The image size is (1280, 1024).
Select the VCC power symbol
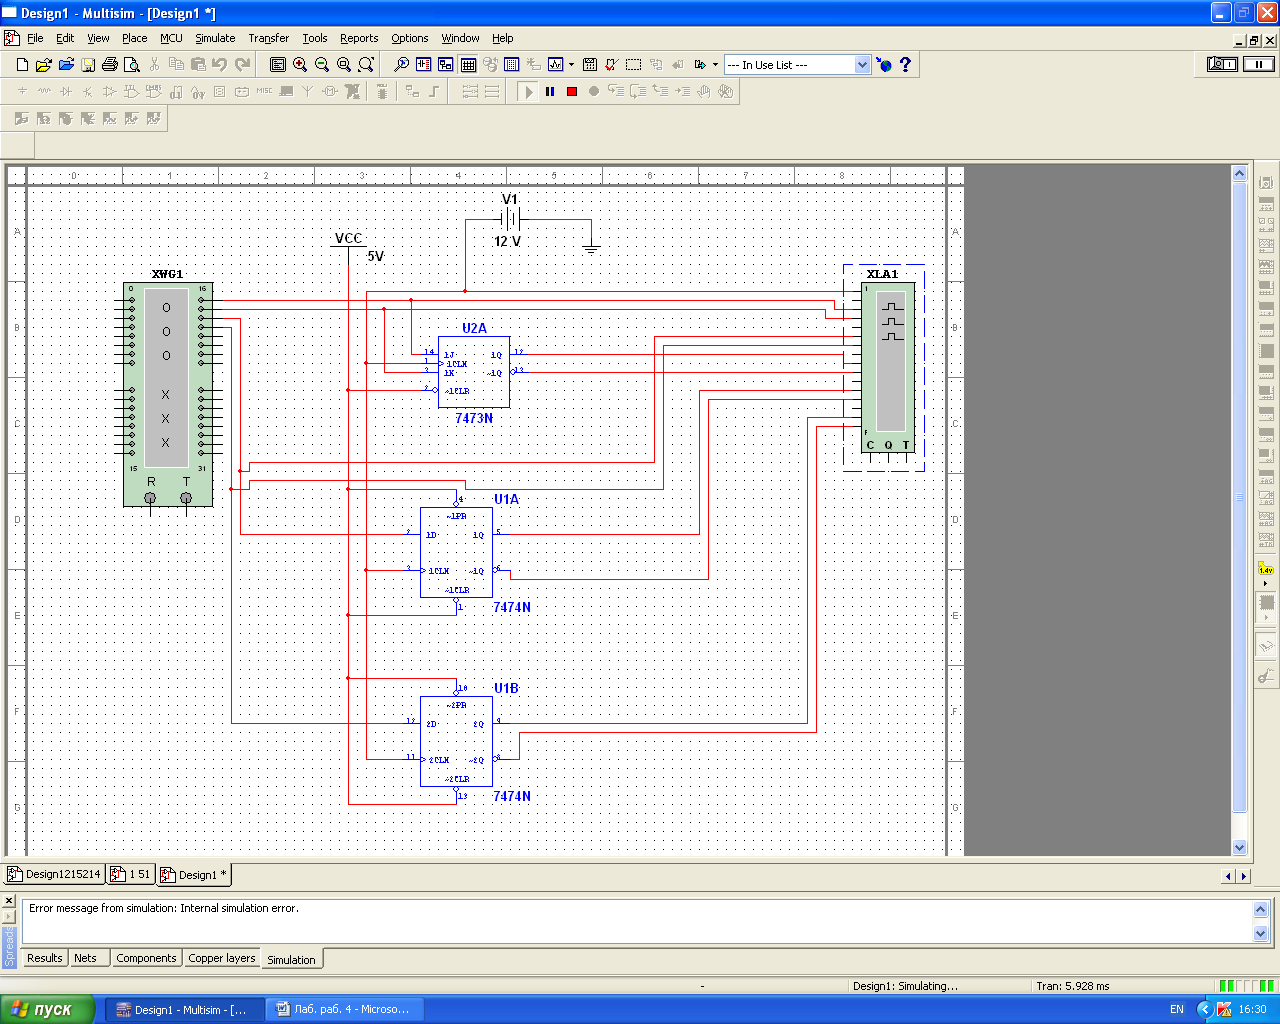coord(348,240)
